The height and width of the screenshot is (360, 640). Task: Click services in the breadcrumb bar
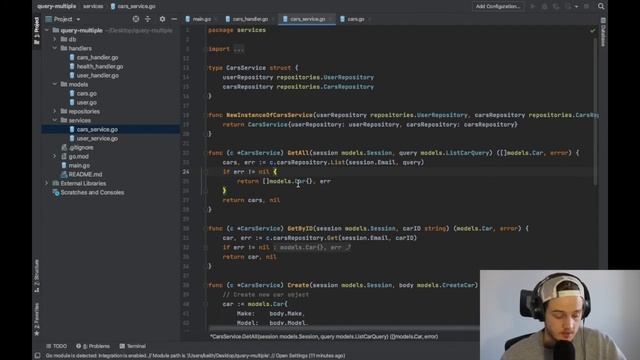pos(93,7)
